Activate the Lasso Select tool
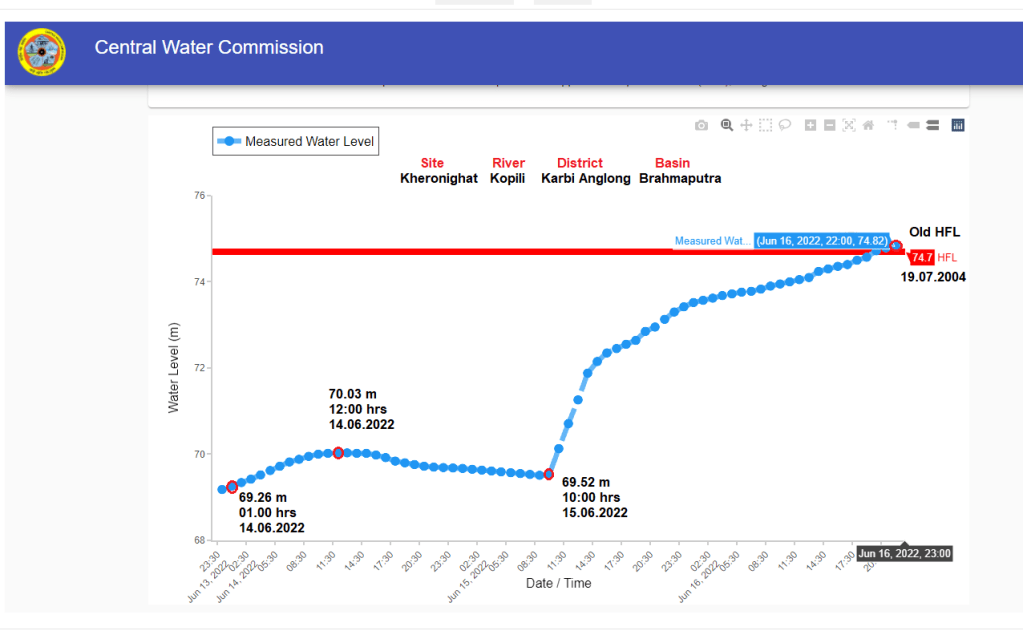Screen dimensions: 1023x643 785,125
